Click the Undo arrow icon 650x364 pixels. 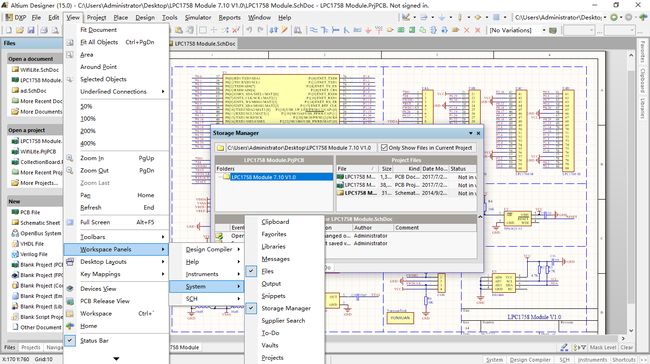tap(249, 30)
